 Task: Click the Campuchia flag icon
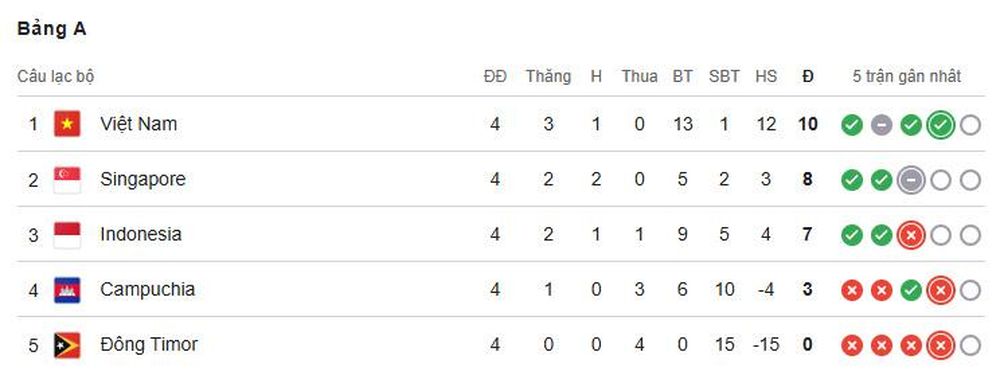tap(67, 291)
